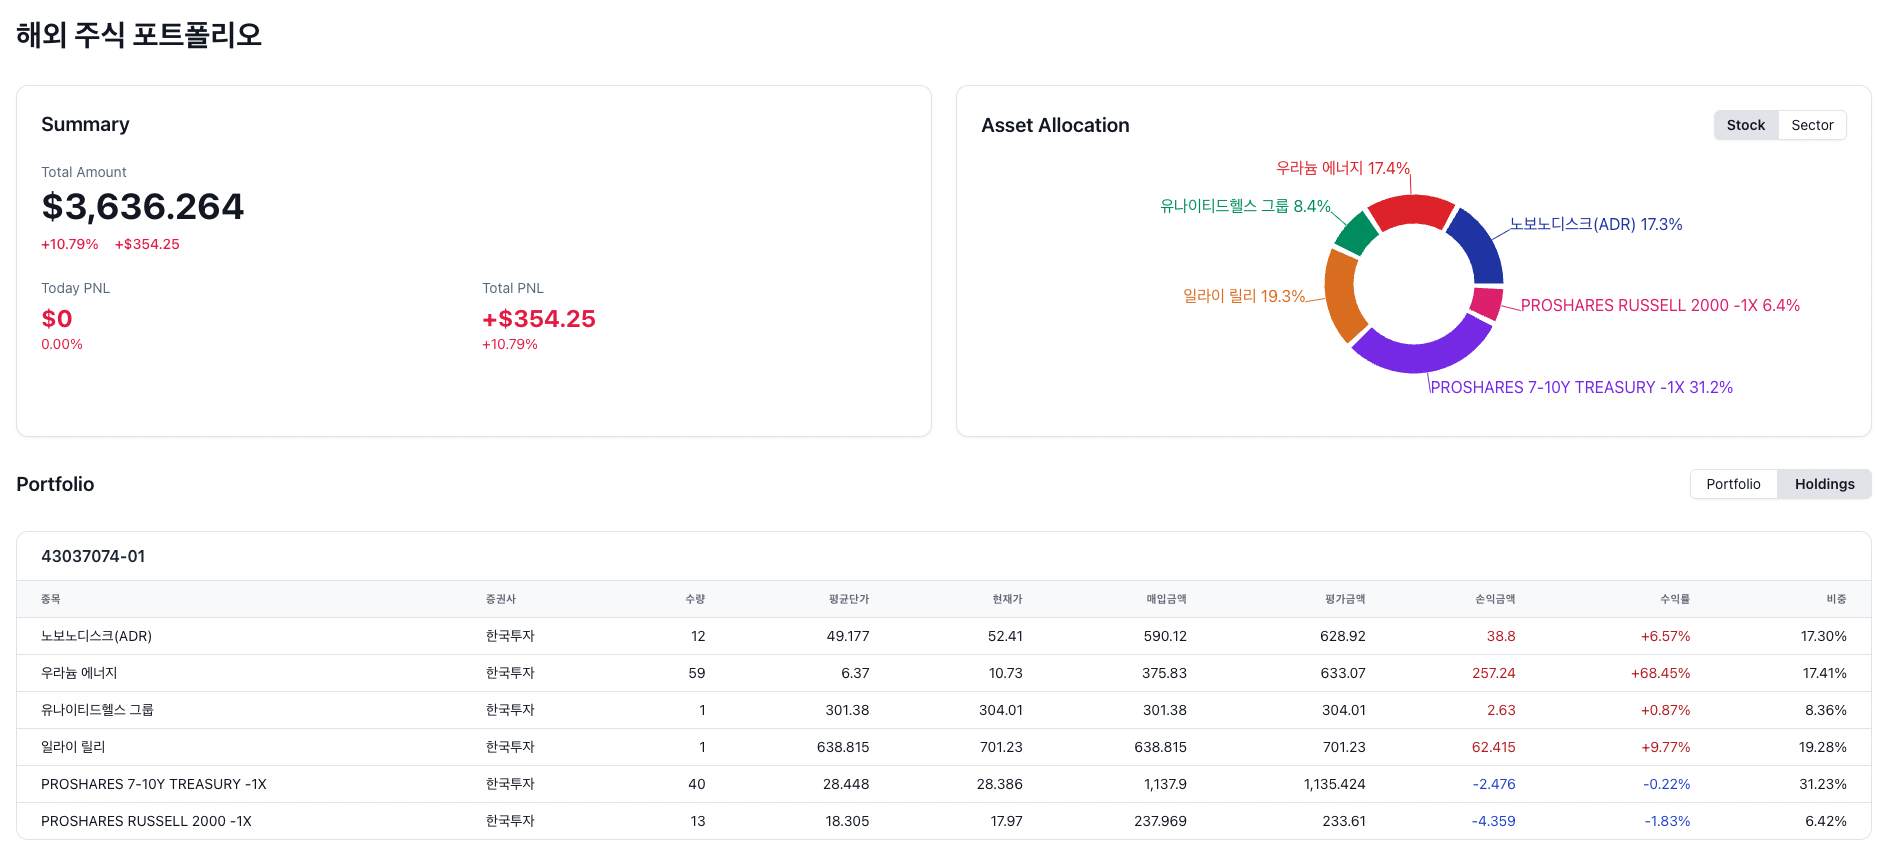This screenshot has height=864, width=1894.
Task: Click current price 52.41
Action: [x=1005, y=636]
